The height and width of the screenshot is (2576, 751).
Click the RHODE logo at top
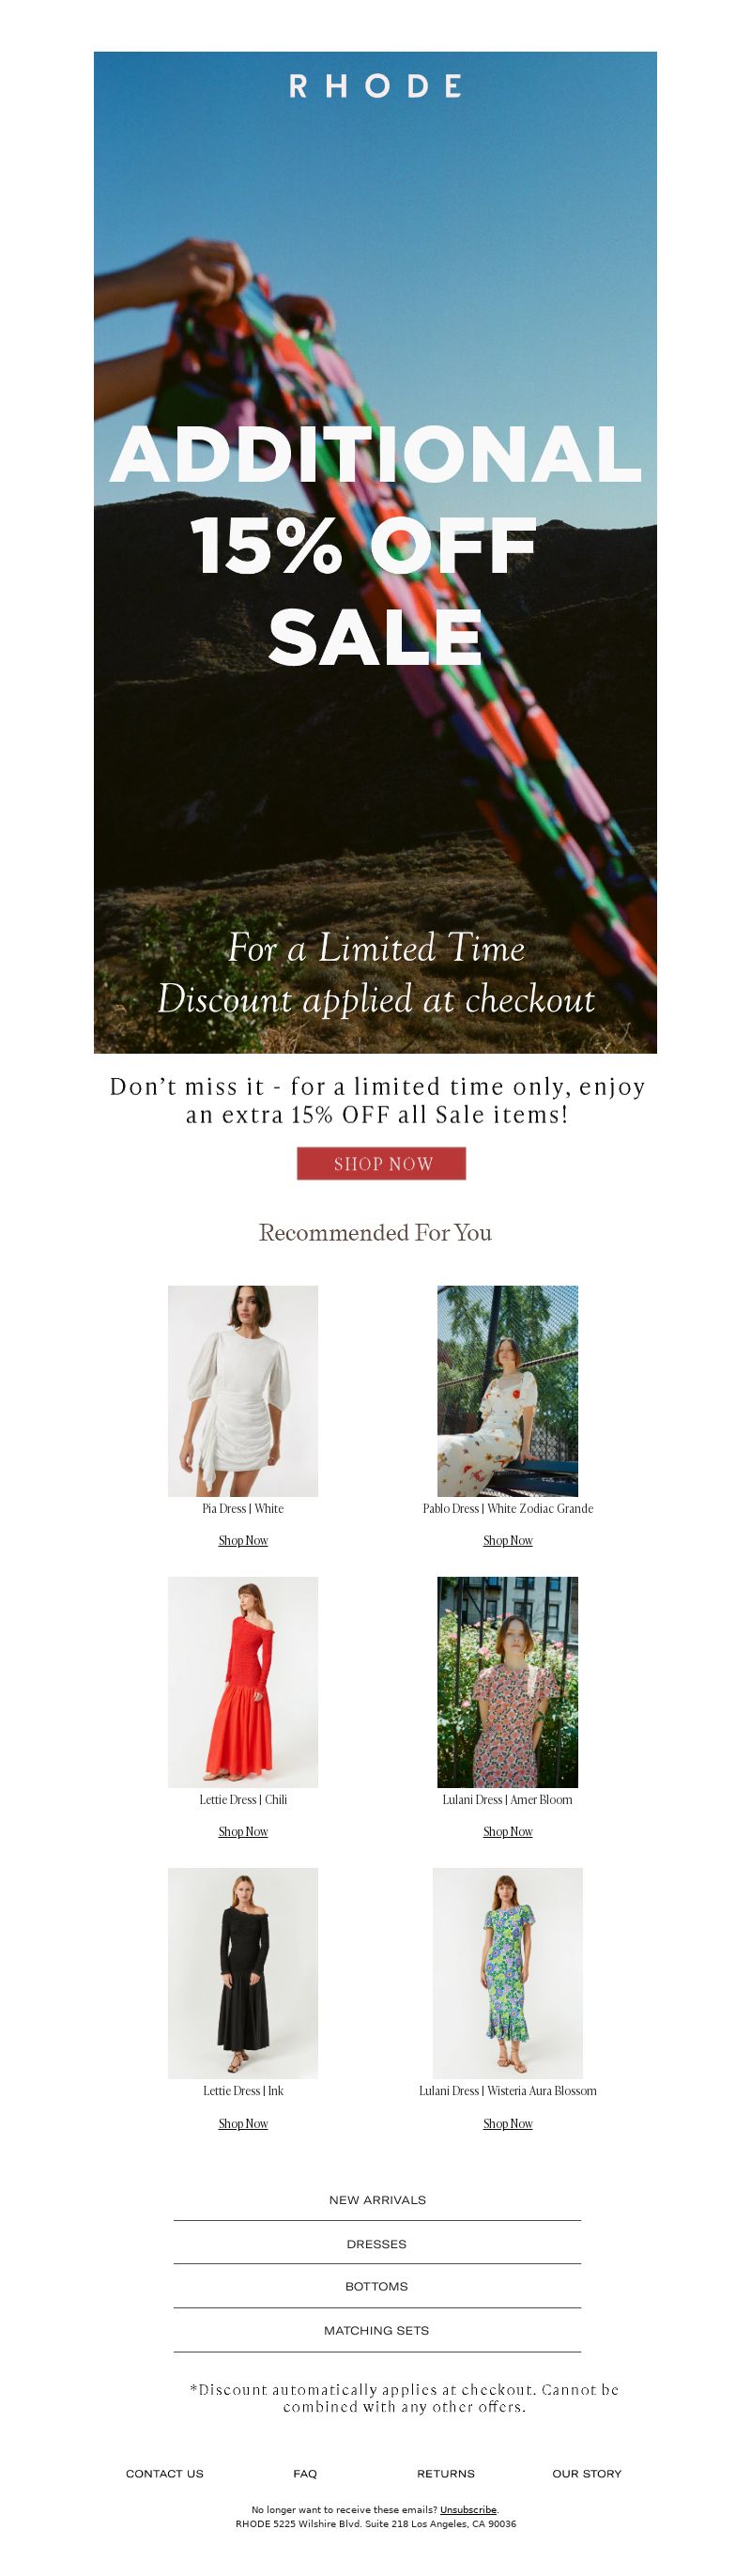coord(375,86)
